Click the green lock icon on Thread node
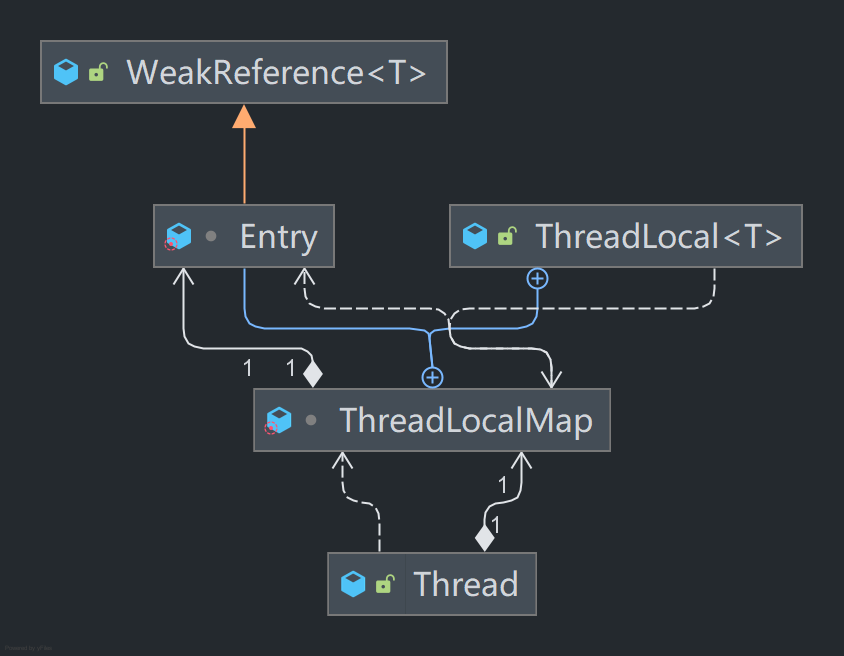Image resolution: width=844 pixels, height=656 pixels. 384,584
